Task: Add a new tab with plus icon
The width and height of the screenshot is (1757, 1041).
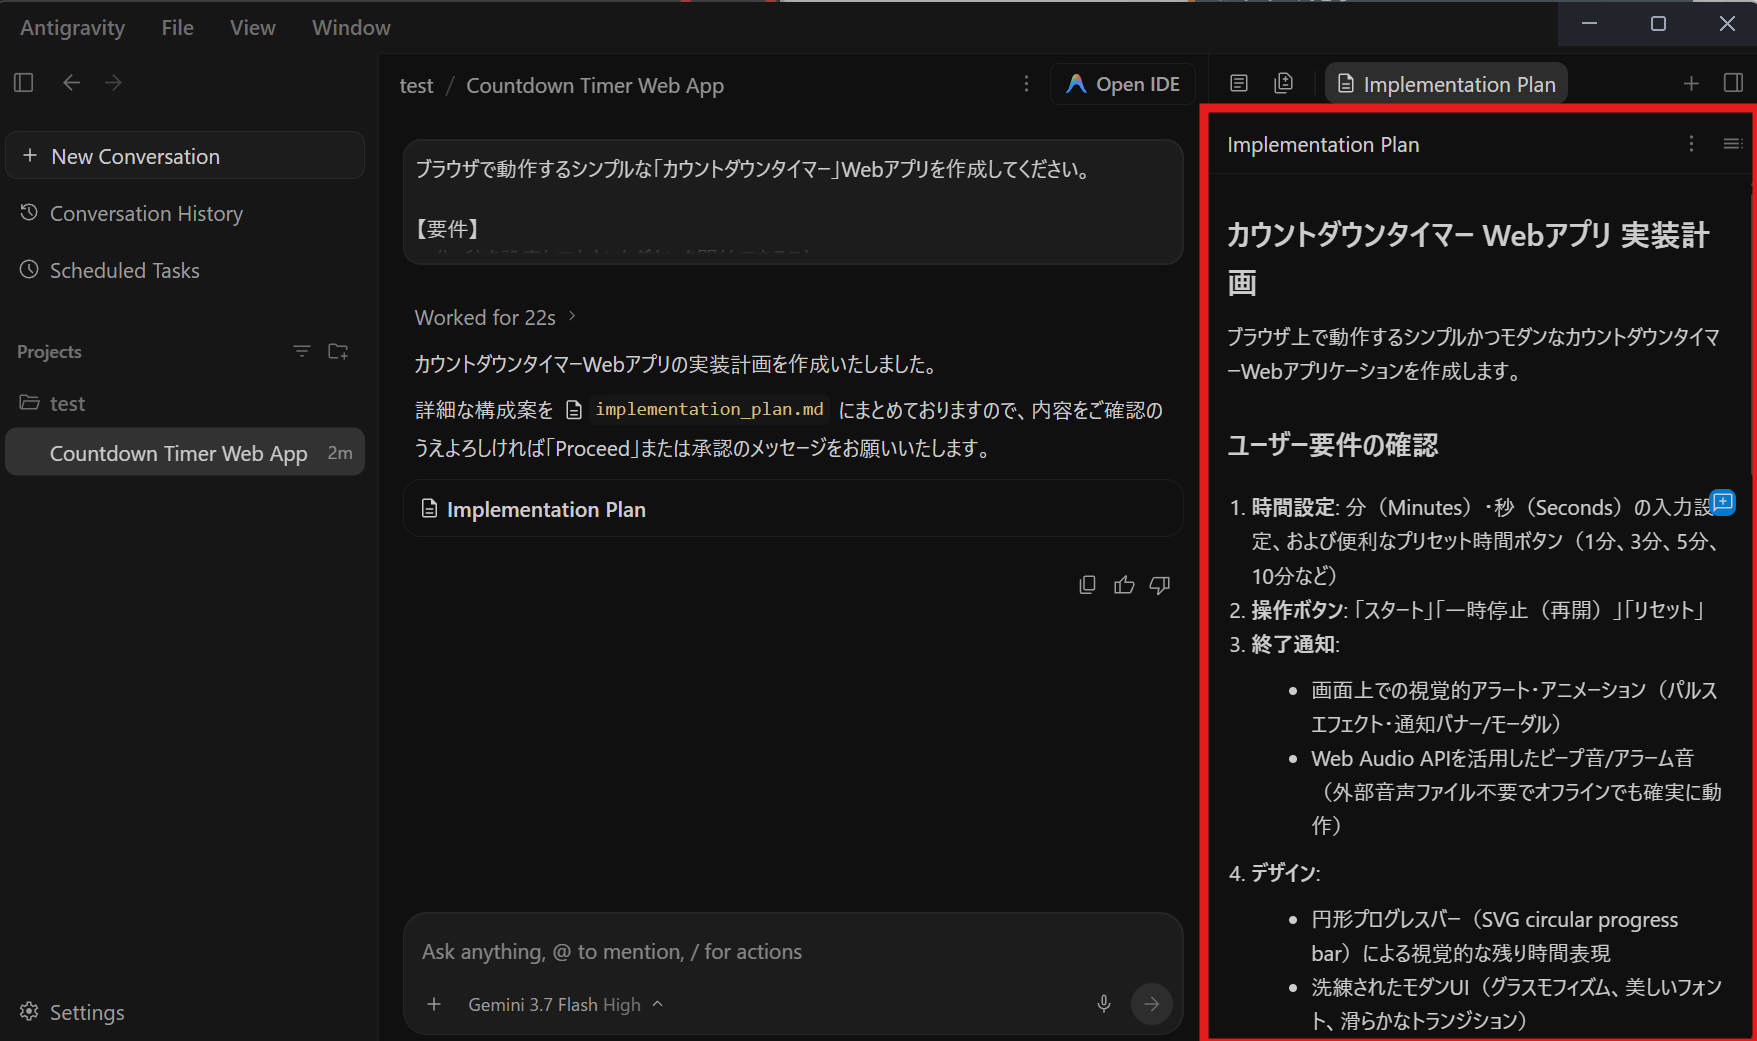Action: point(1691,83)
